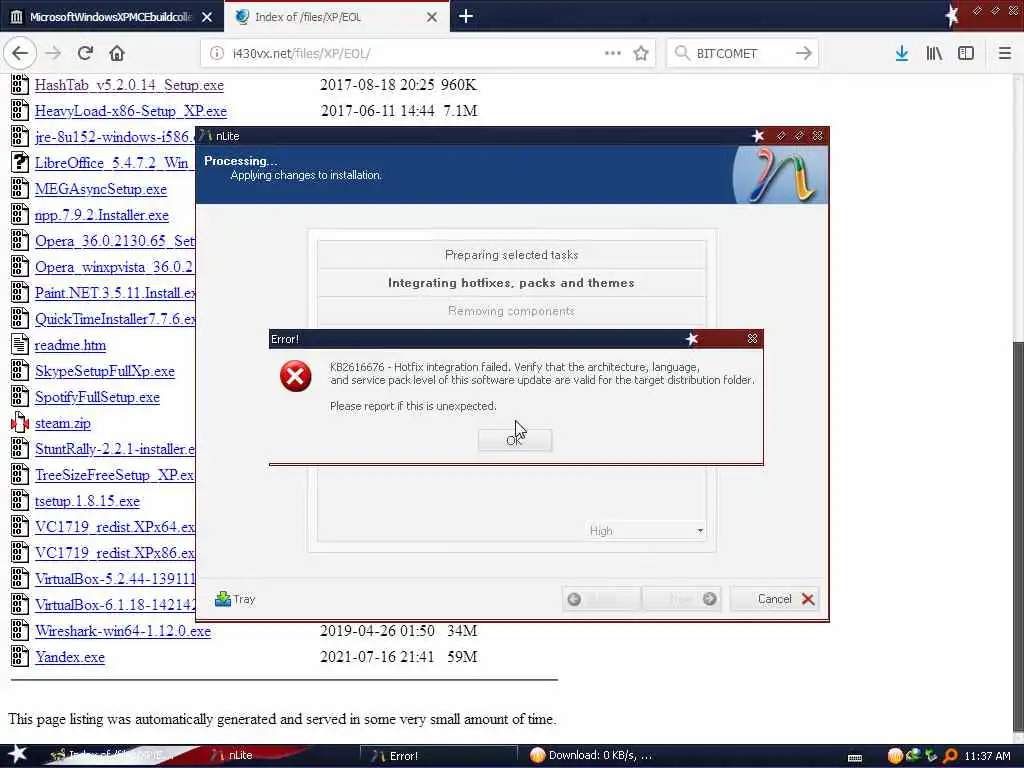The height and width of the screenshot is (768, 1024).
Task: Close the Index of /files/XP/EOL tab
Action: (432, 18)
